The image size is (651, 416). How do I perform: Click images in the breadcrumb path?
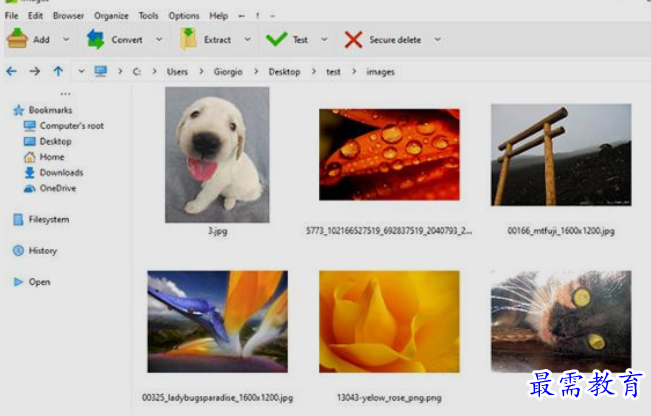[380, 72]
